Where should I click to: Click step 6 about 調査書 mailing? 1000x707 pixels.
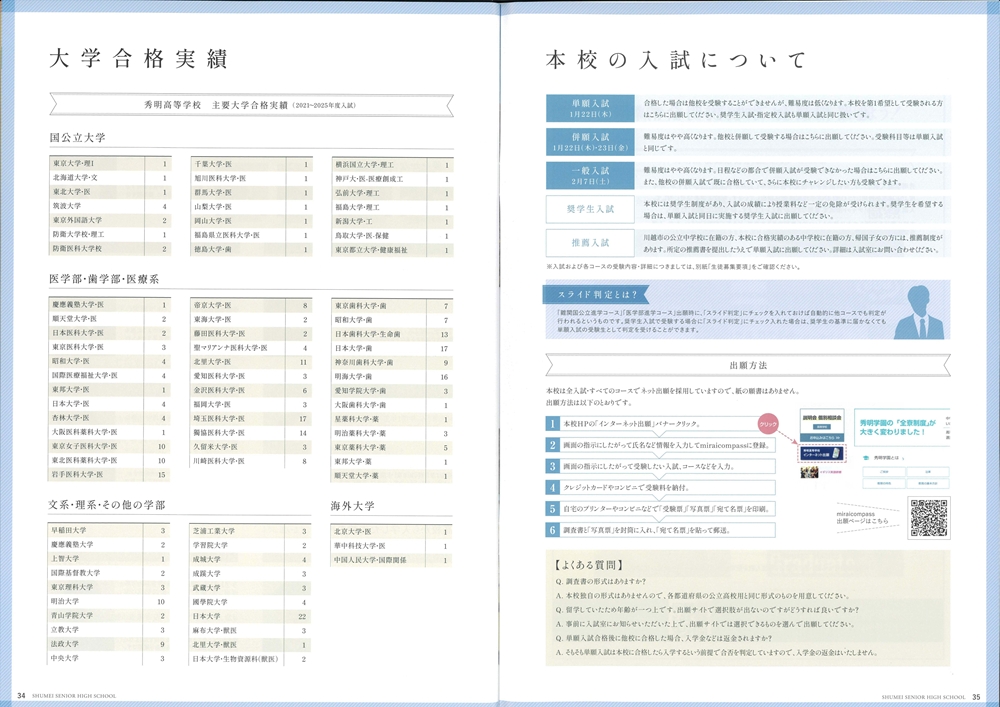[660, 530]
